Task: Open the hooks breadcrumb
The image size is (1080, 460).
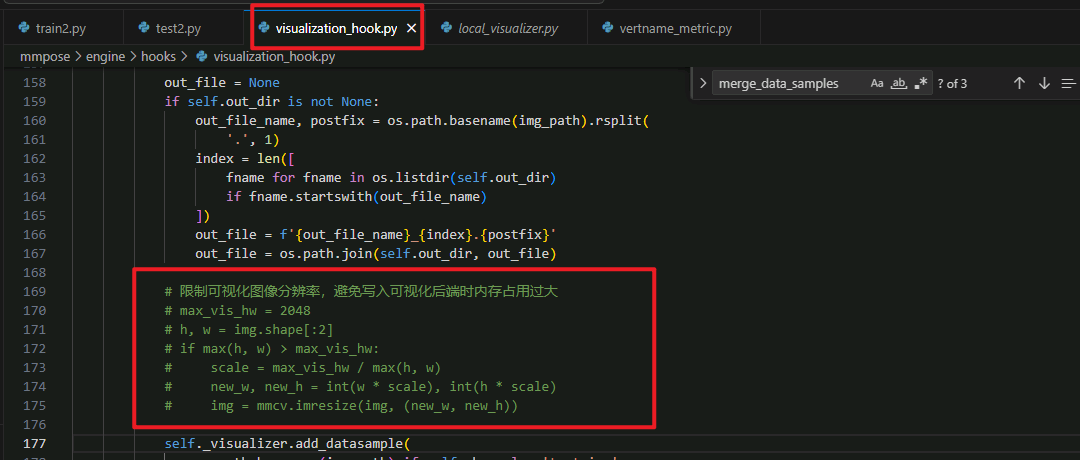Action: (x=158, y=57)
